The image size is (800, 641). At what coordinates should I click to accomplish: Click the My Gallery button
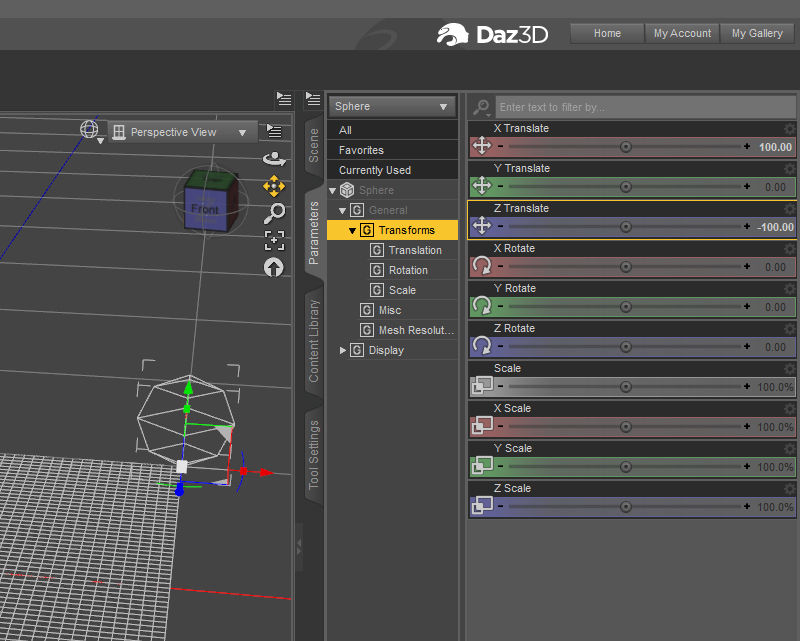[757, 33]
